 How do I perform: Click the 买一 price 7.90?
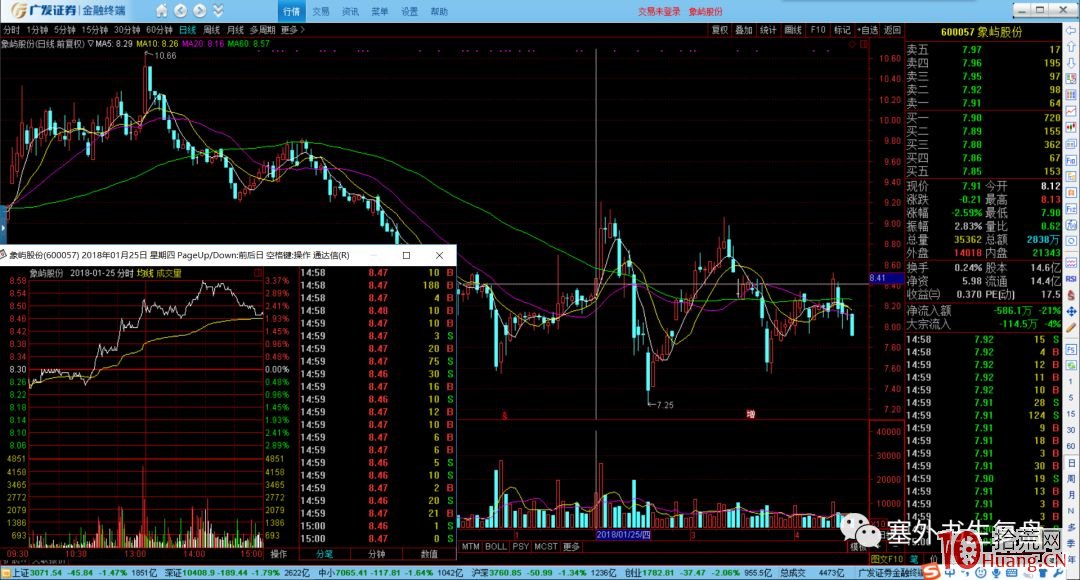tap(972, 118)
